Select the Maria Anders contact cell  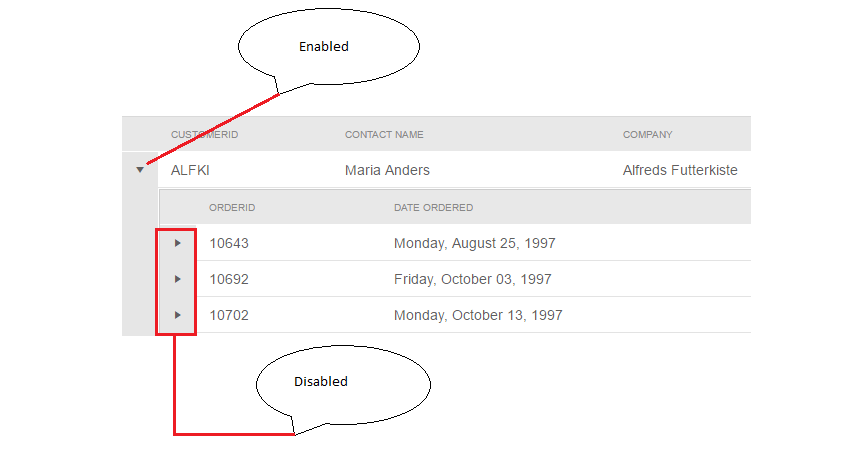tap(387, 170)
